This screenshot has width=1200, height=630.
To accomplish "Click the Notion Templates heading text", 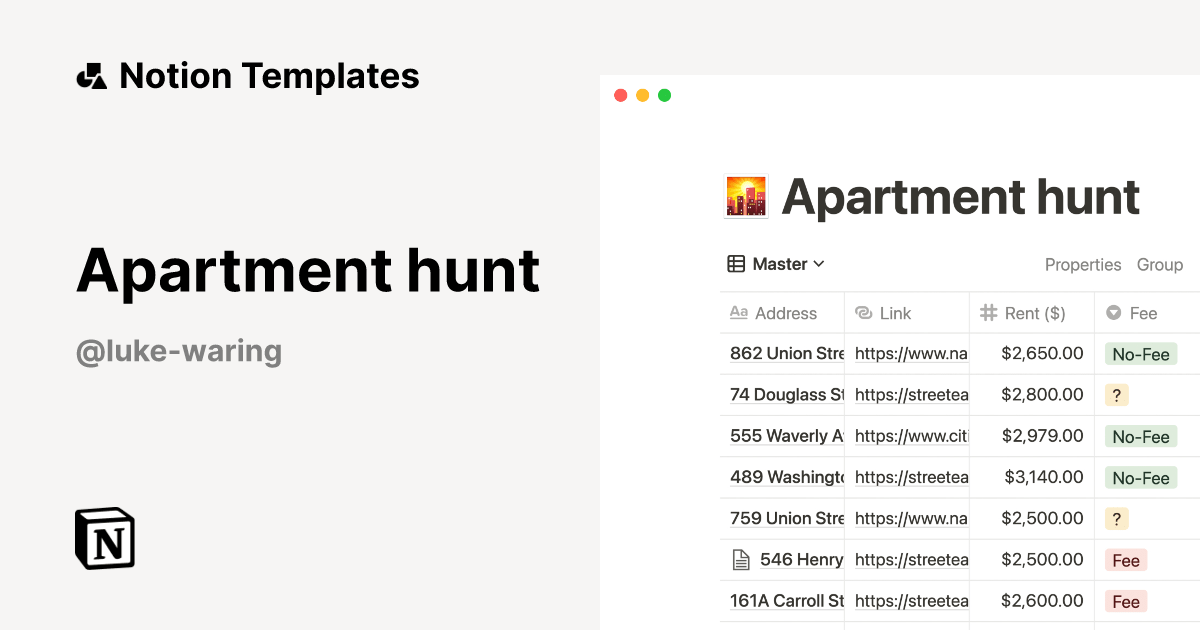I will pos(269,76).
